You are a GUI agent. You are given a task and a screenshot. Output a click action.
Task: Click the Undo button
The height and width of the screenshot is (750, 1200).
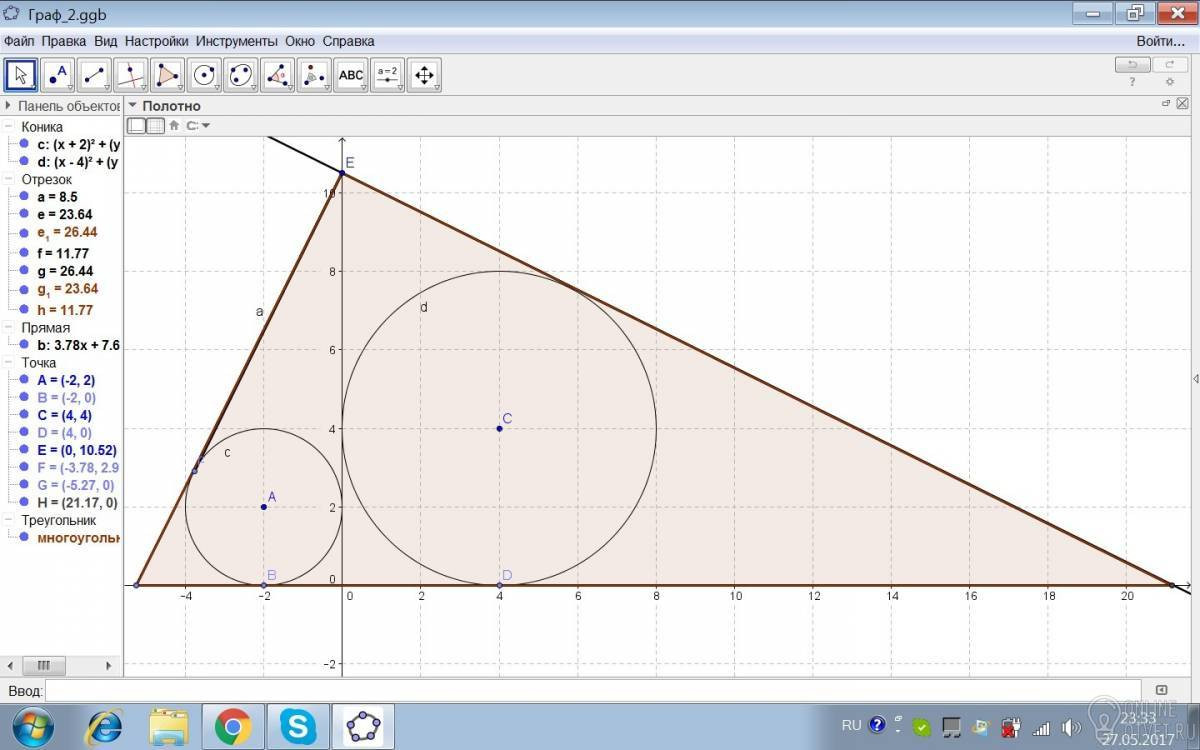coord(1132,64)
